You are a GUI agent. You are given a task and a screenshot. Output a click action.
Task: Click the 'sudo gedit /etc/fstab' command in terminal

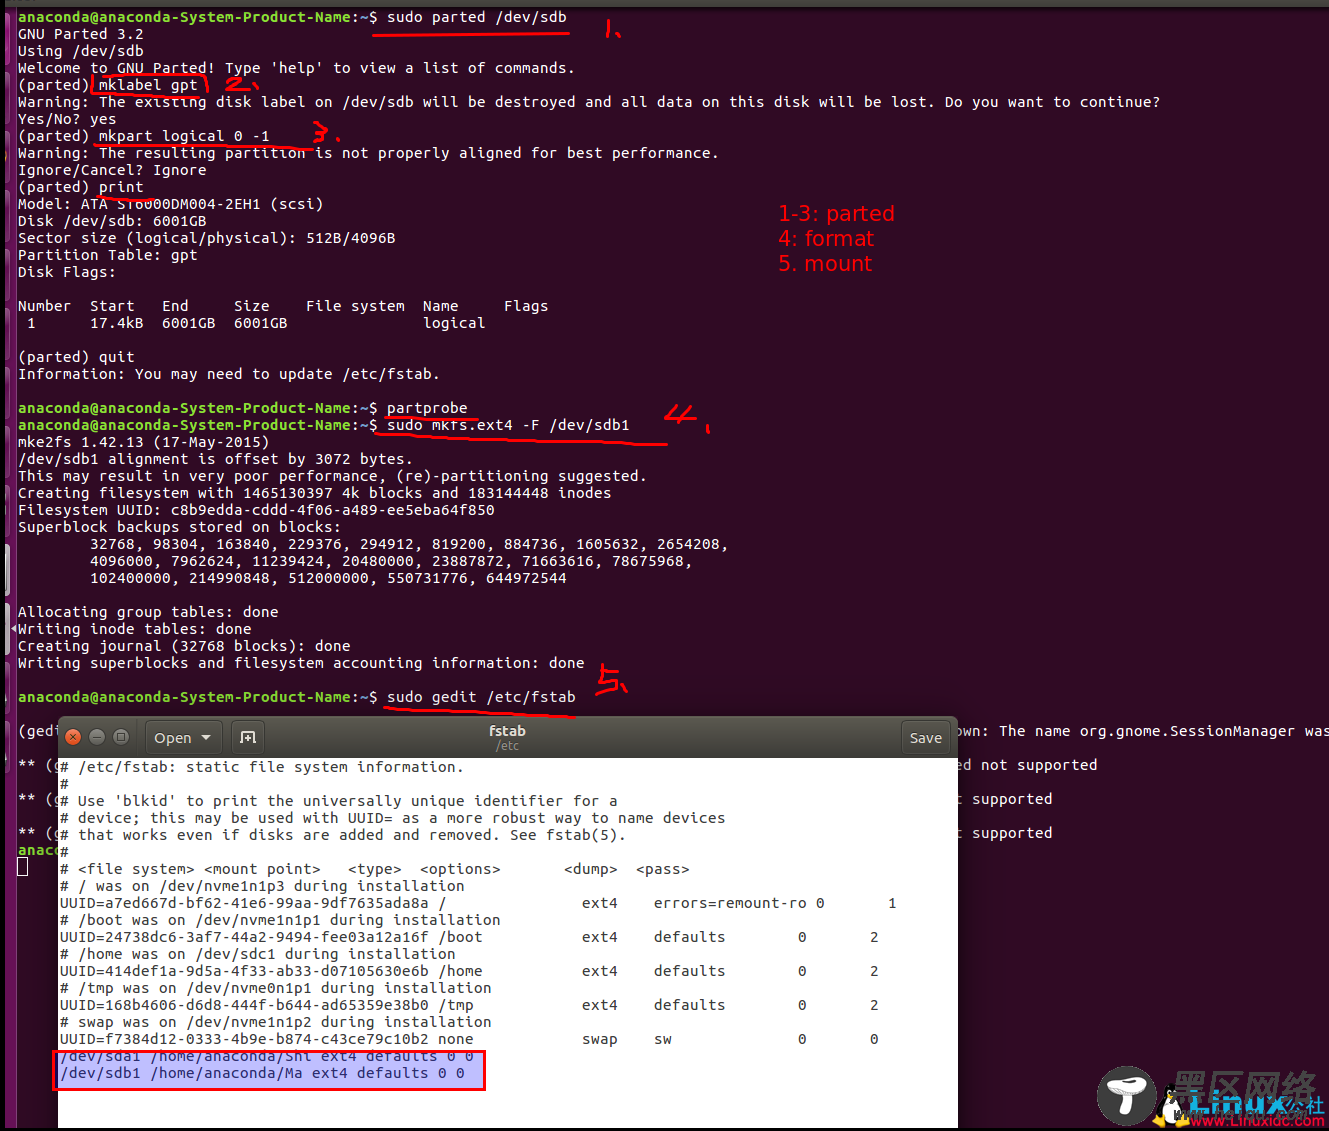point(481,697)
